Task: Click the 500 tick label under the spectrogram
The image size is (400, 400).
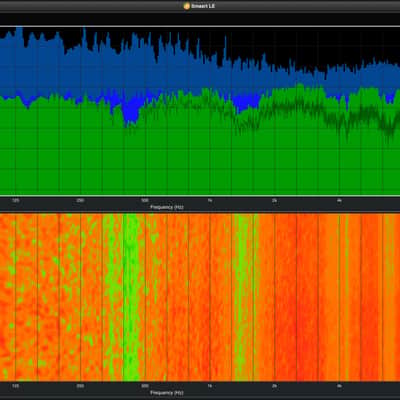Action: click(x=145, y=386)
